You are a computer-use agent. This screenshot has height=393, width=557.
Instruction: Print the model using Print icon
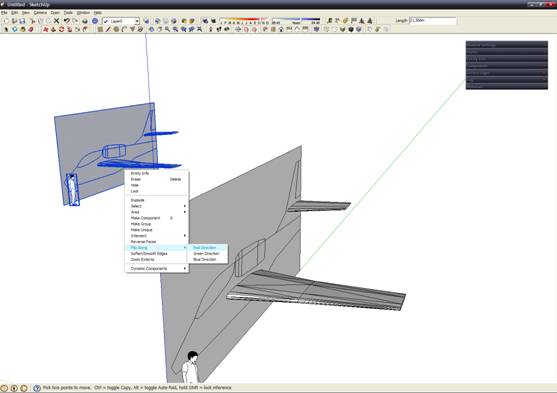pyautogui.click(x=85, y=21)
